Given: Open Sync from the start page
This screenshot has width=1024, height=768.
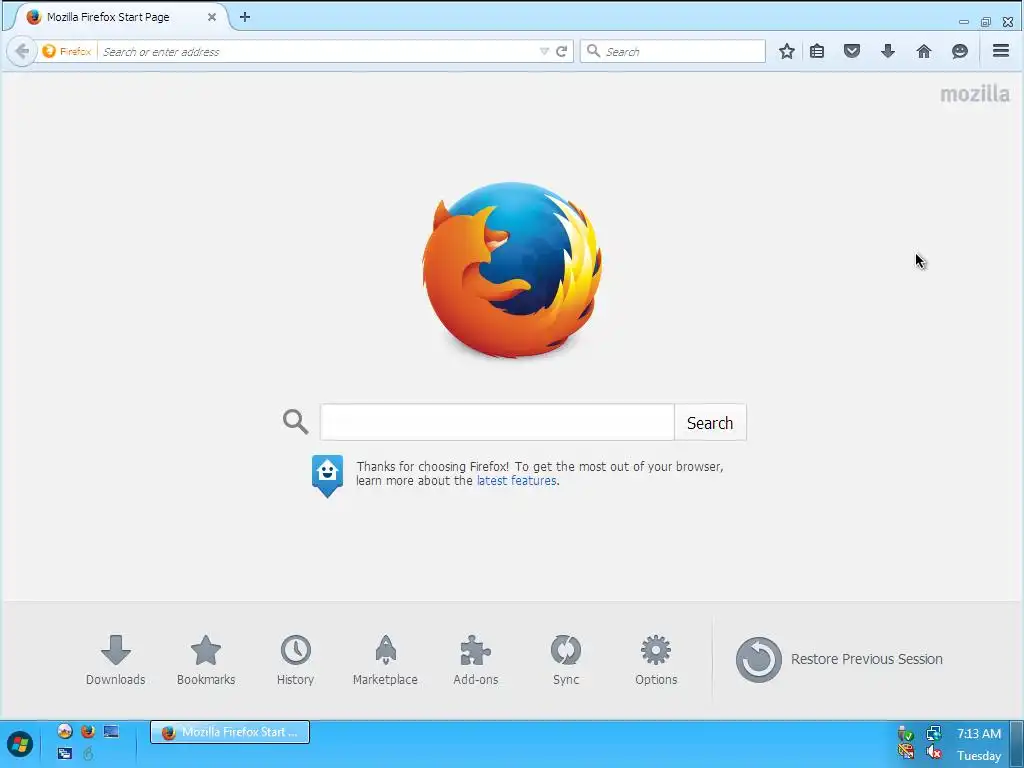Looking at the screenshot, I should (x=566, y=660).
